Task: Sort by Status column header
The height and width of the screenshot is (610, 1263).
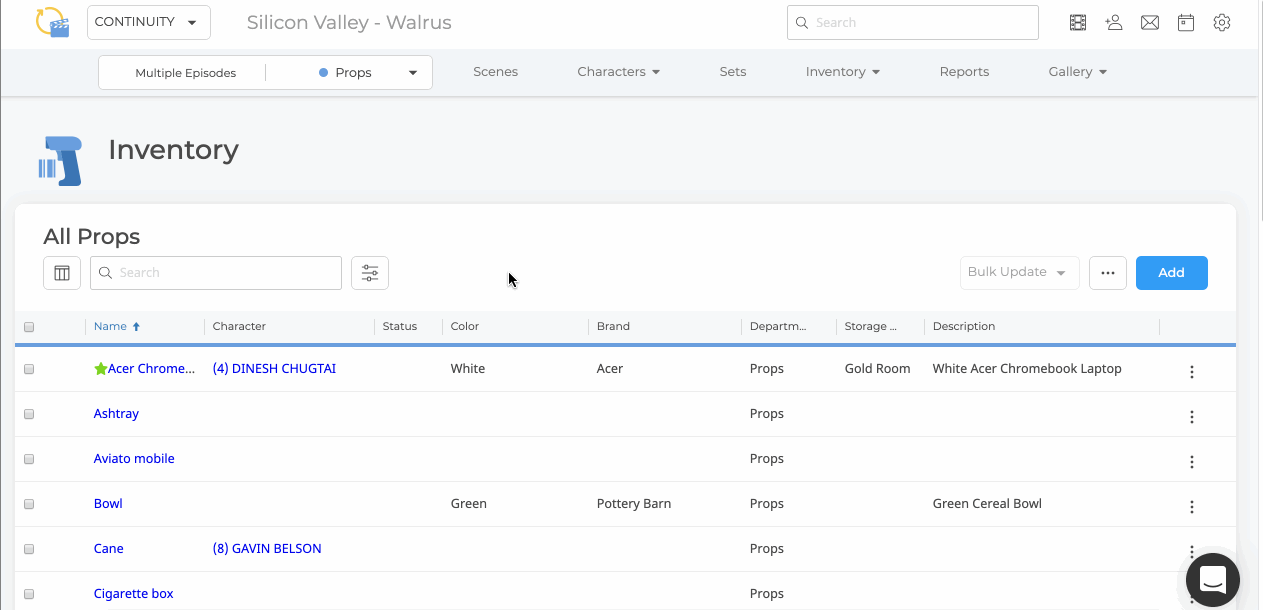Action: (x=400, y=326)
